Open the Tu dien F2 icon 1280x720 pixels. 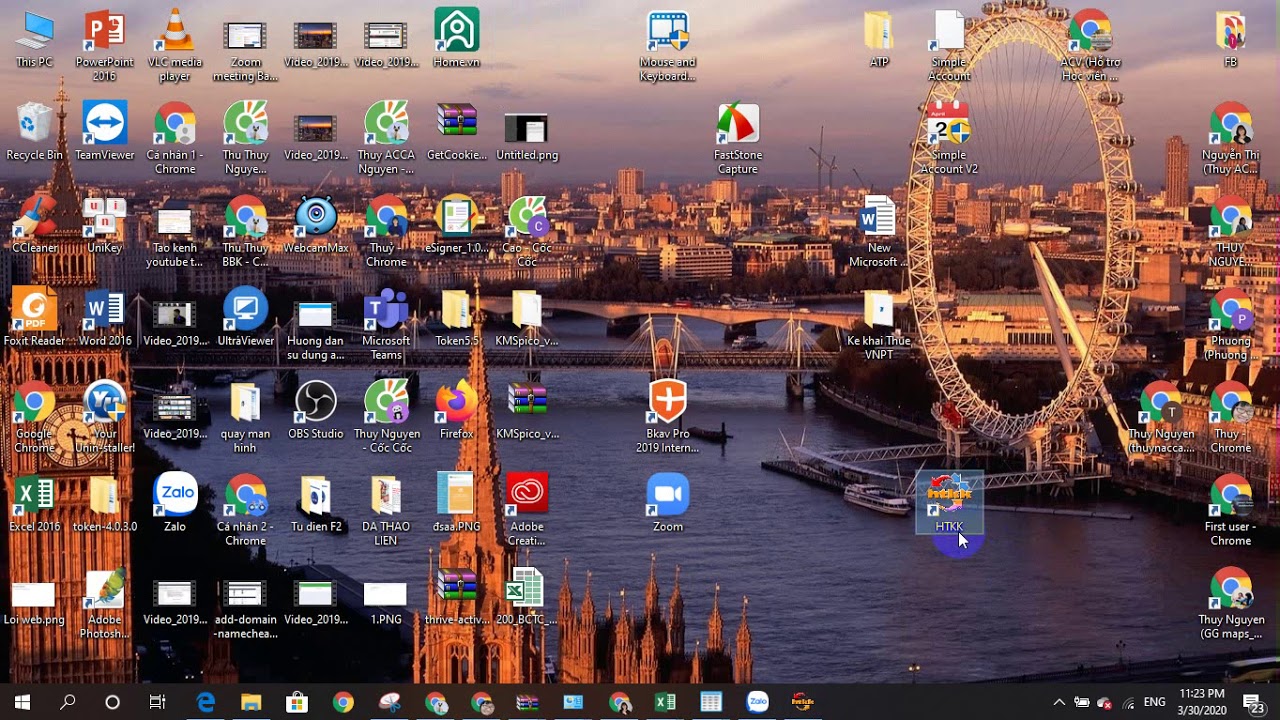point(316,503)
